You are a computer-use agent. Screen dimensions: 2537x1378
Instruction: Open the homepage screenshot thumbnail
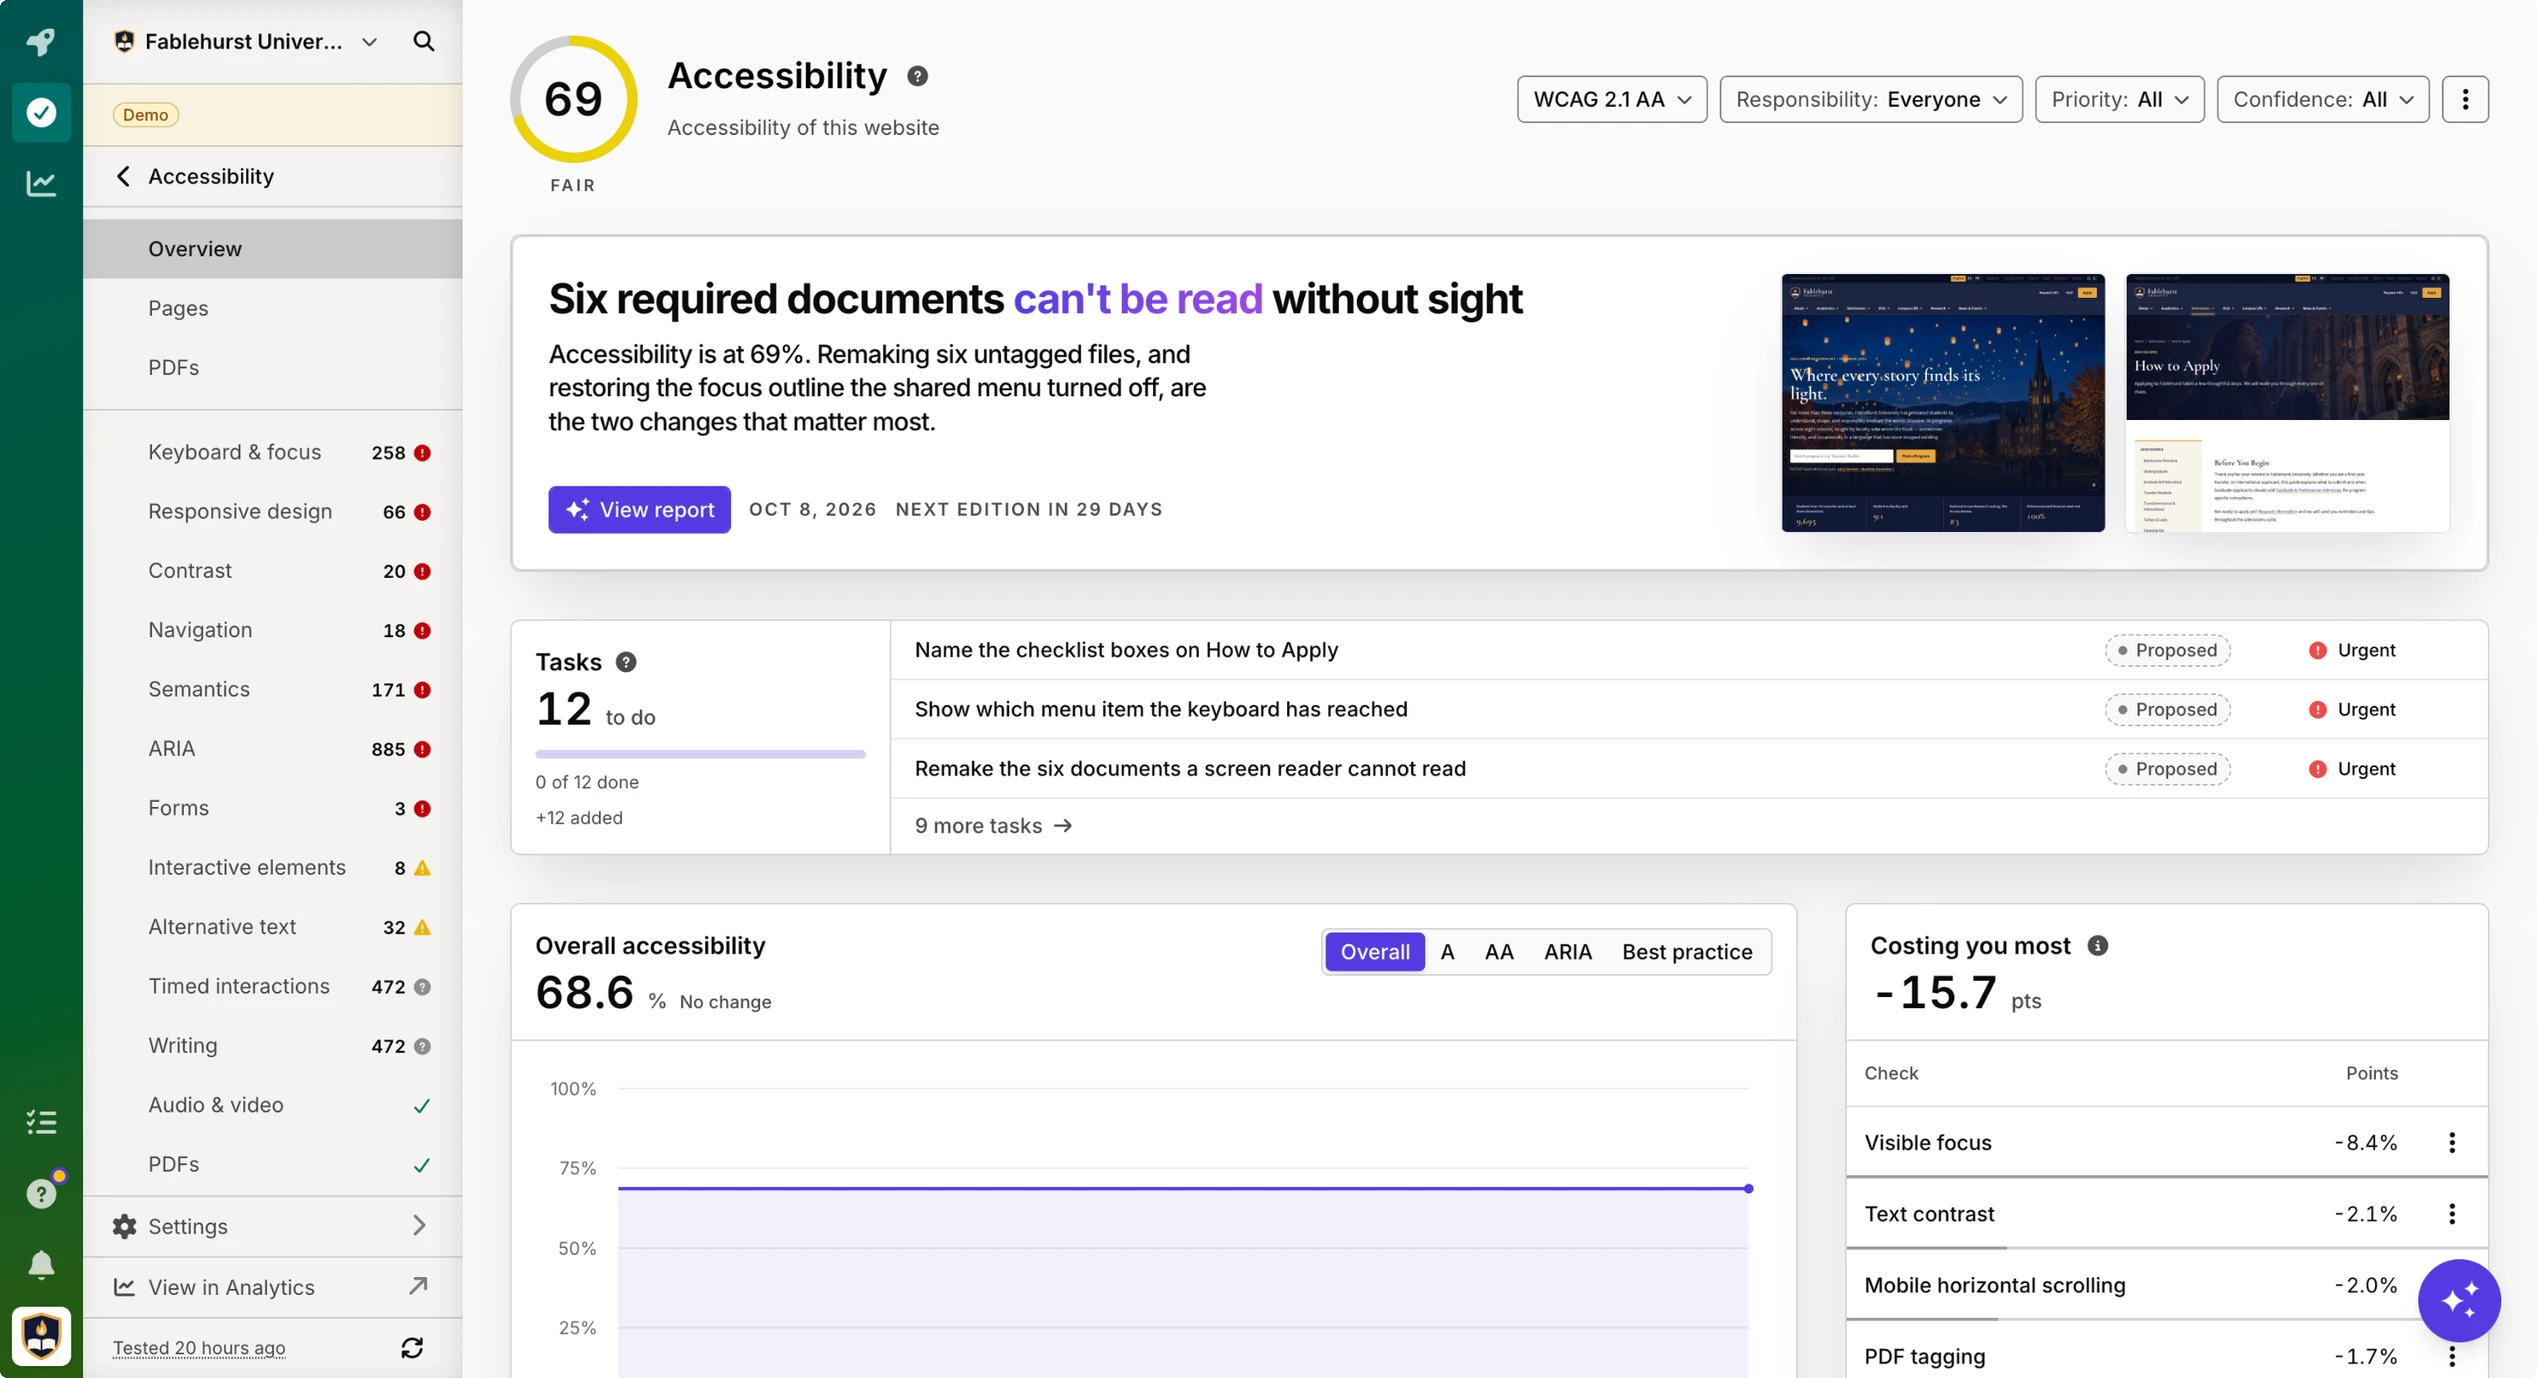click(x=1943, y=403)
